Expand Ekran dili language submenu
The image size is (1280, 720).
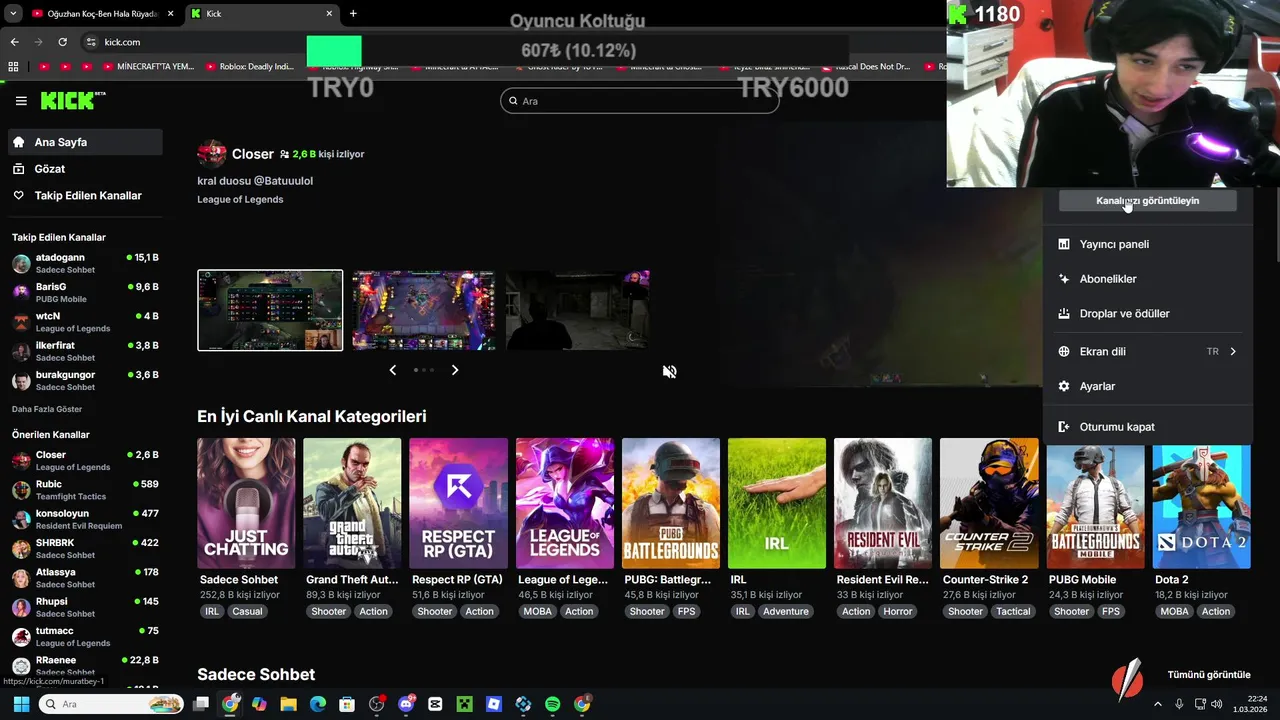tap(1147, 352)
